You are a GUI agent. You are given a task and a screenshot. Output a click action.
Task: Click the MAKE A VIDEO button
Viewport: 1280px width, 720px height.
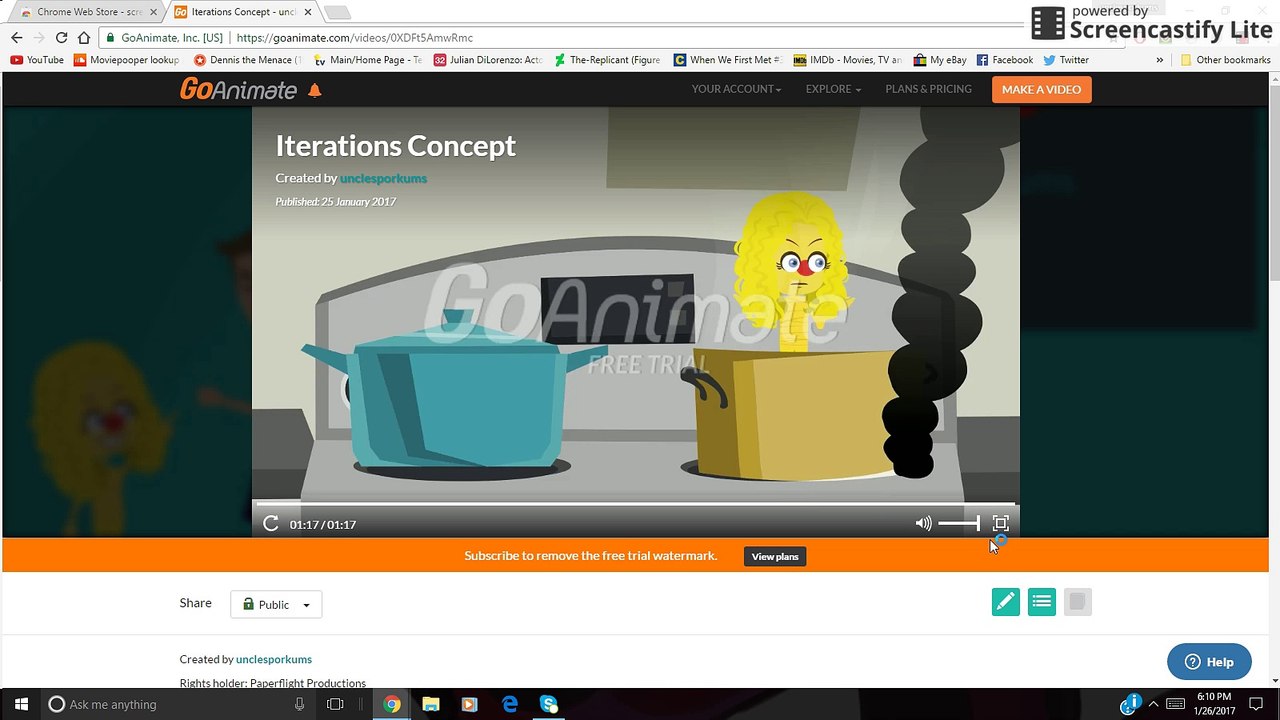point(1041,89)
